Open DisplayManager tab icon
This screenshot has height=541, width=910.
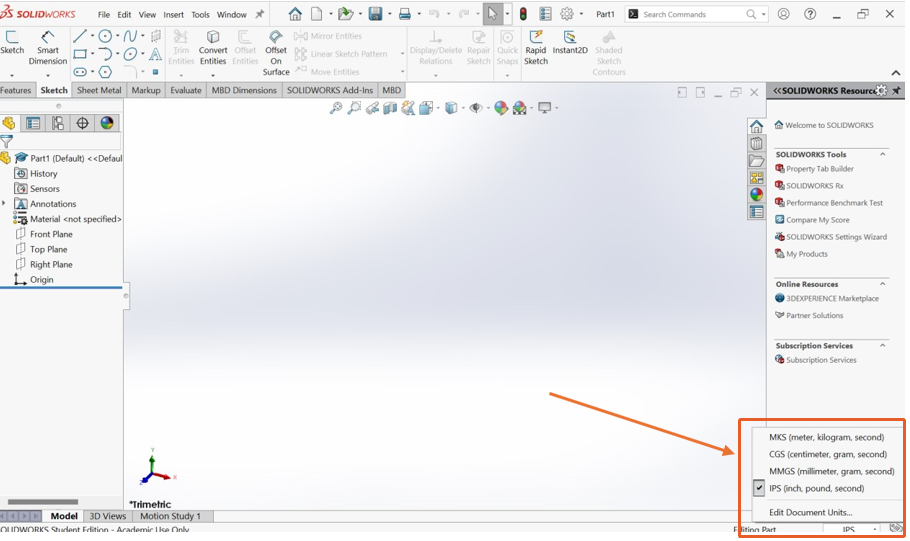point(107,123)
